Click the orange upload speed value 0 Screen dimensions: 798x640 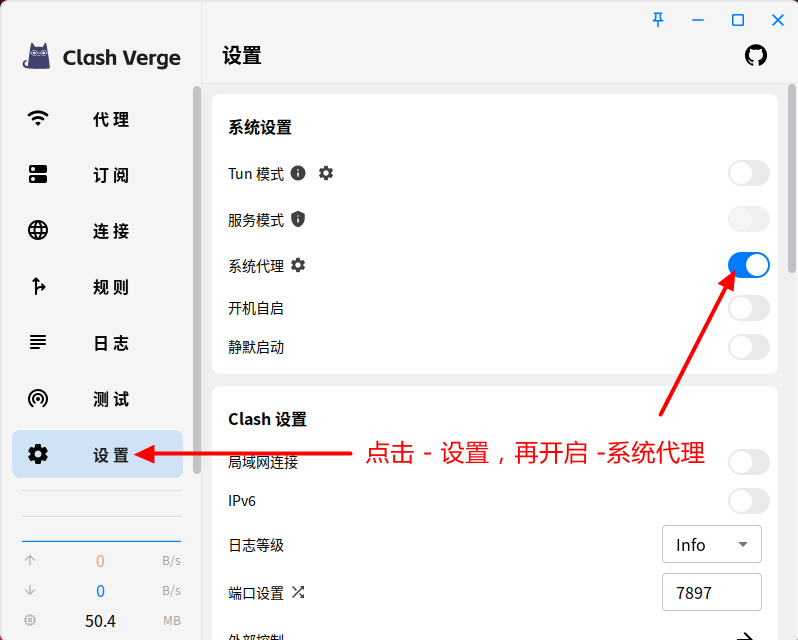pyautogui.click(x=100, y=561)
